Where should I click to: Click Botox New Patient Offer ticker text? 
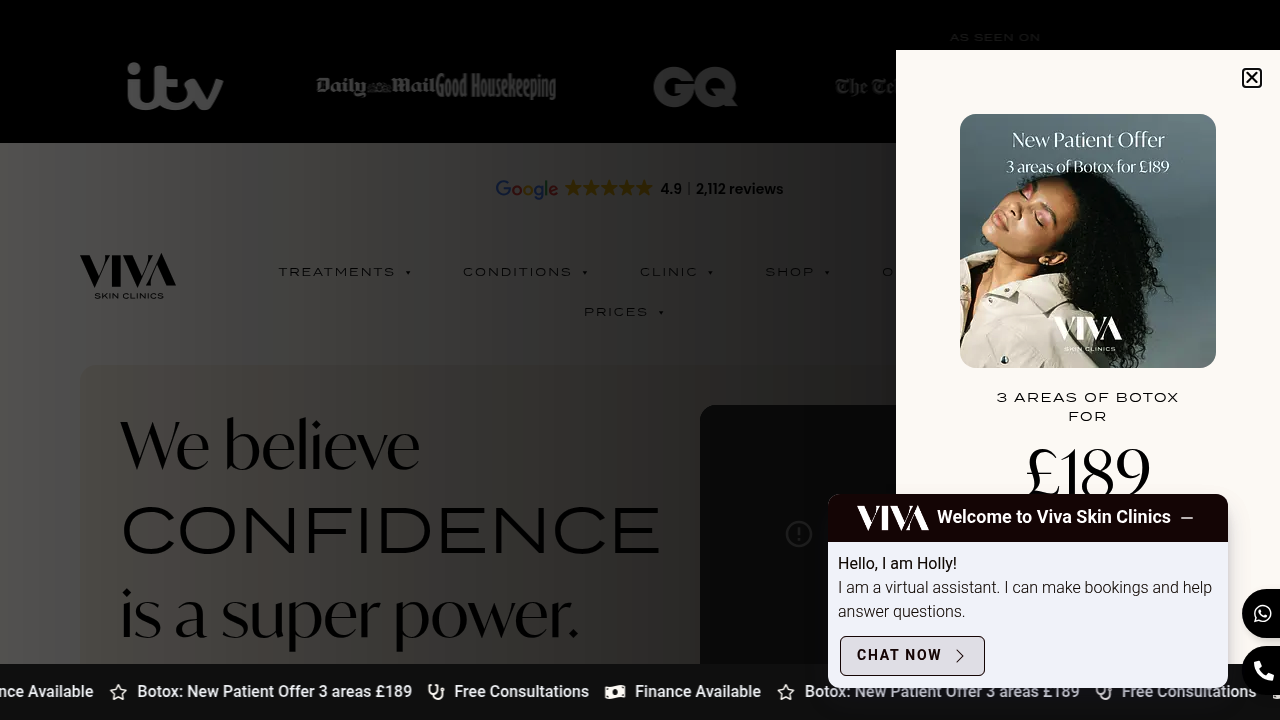(274, 692)
